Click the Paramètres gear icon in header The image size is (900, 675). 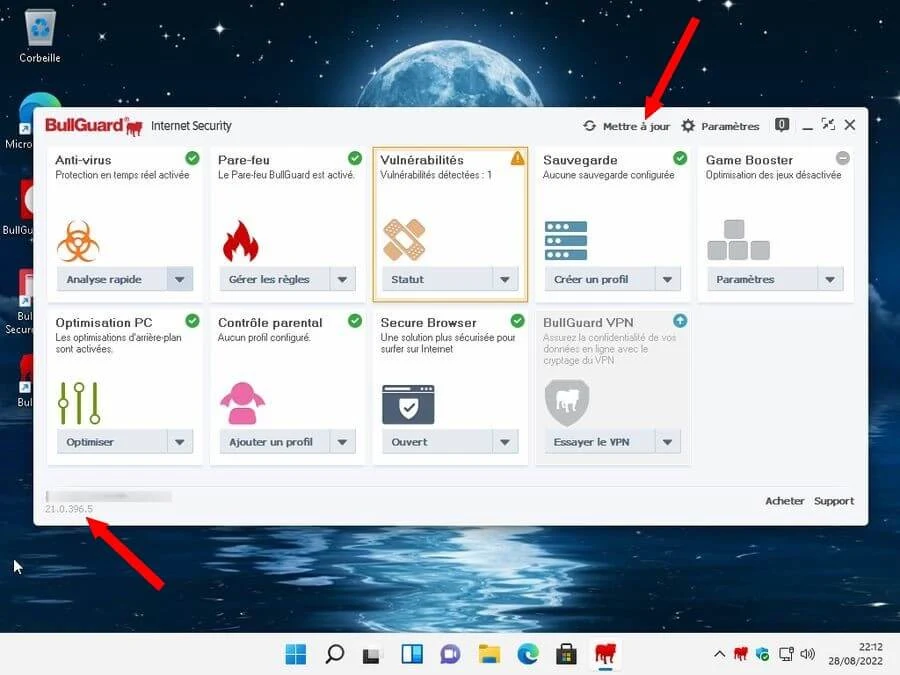point(688,126)
